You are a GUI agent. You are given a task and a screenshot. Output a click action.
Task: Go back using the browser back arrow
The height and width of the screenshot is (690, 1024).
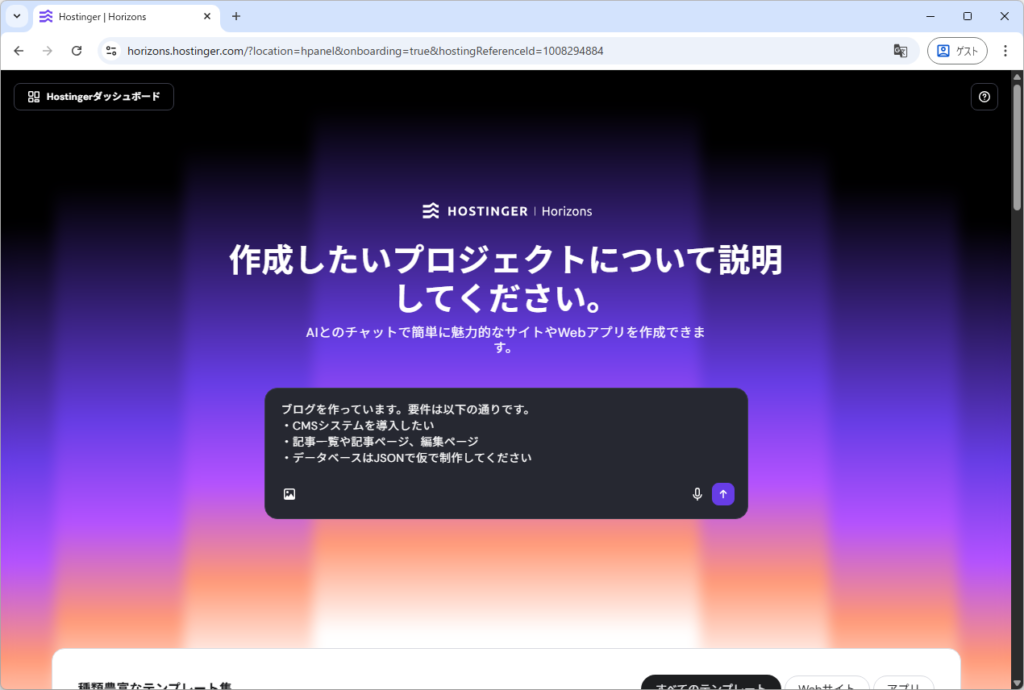point(19,51)
